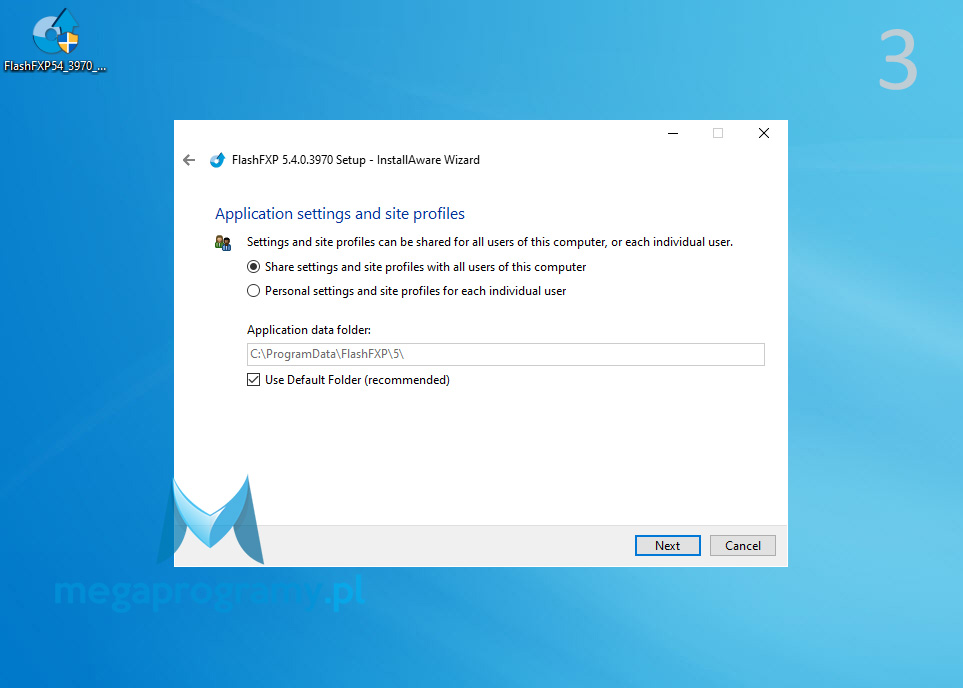Click the 'Settings and site profiles can be shared' description
Viewport: 963px width, 688px height.
pyautogui.click(x=489, y=242)
